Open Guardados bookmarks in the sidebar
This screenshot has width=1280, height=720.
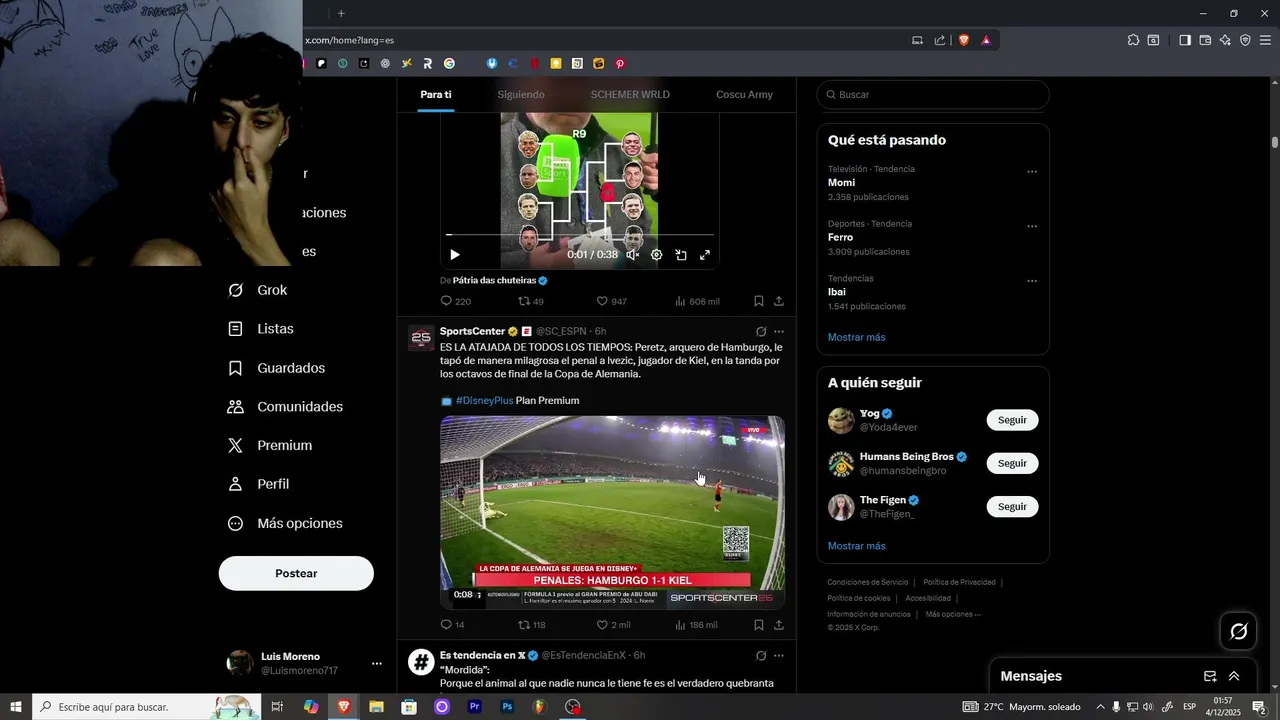point(276,368)
